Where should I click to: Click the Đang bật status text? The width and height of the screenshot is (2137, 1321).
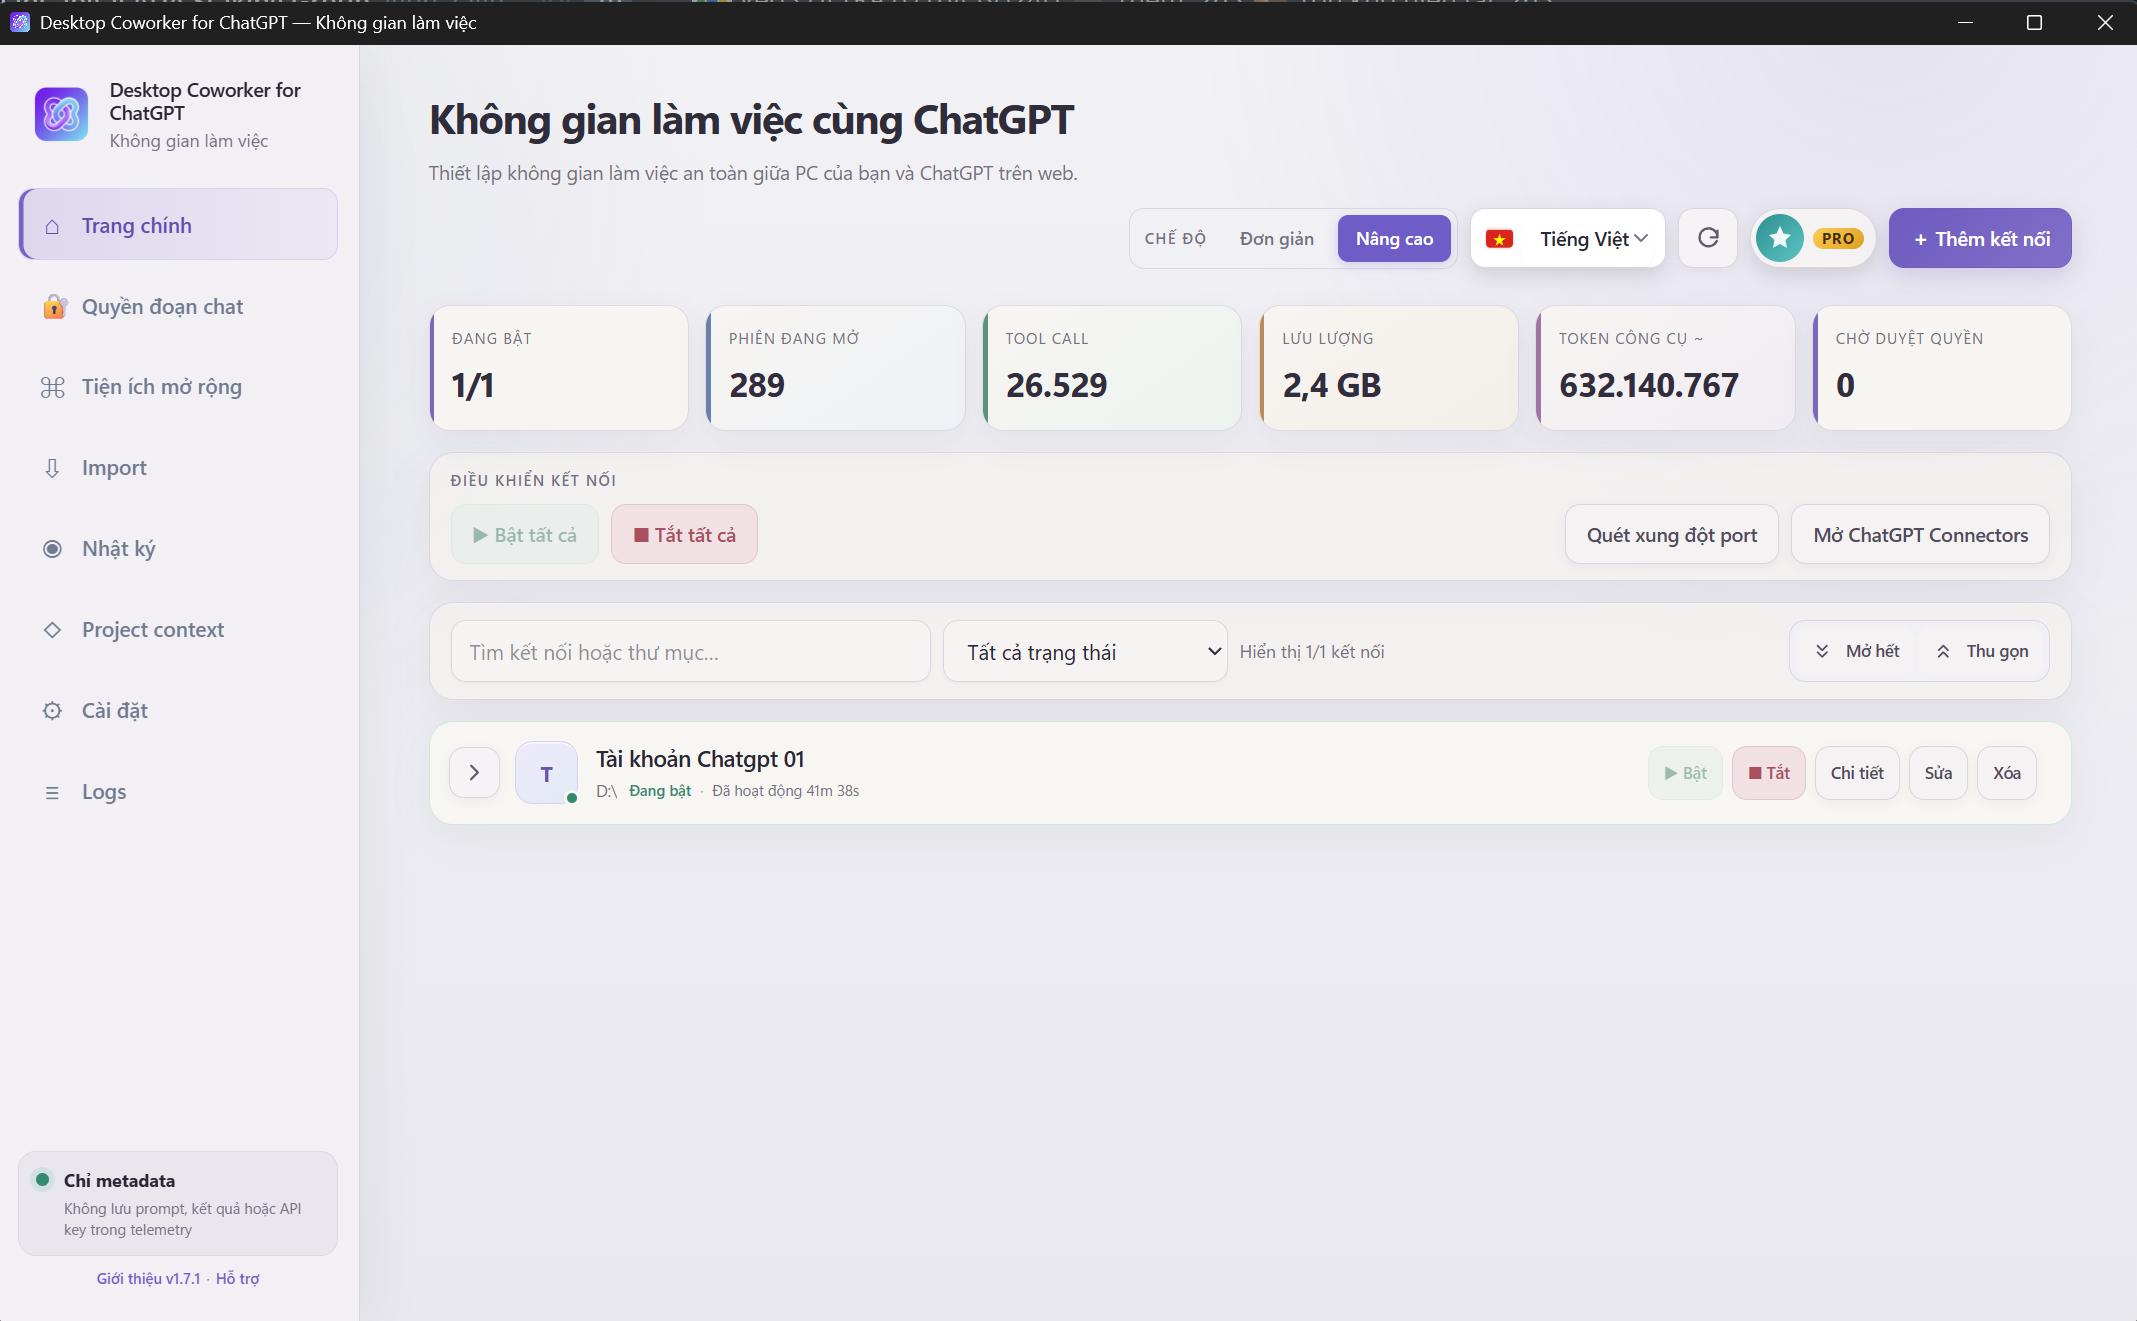coord(660,791)
